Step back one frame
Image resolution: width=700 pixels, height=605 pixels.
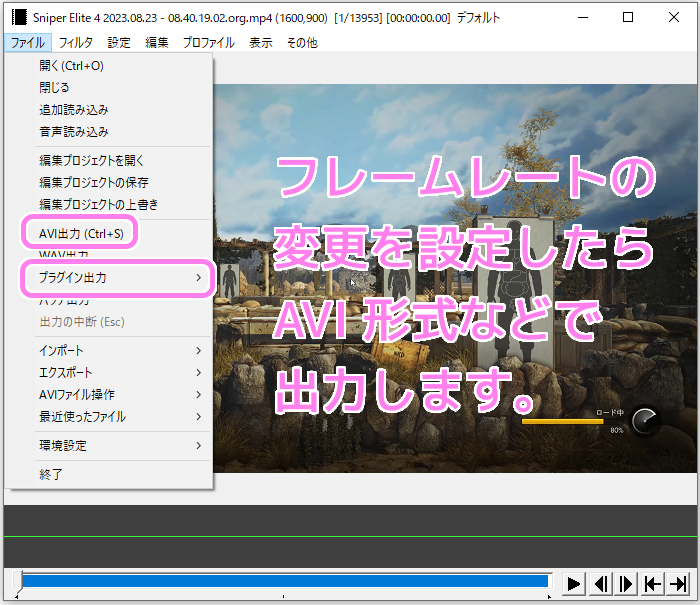(600, 584)
